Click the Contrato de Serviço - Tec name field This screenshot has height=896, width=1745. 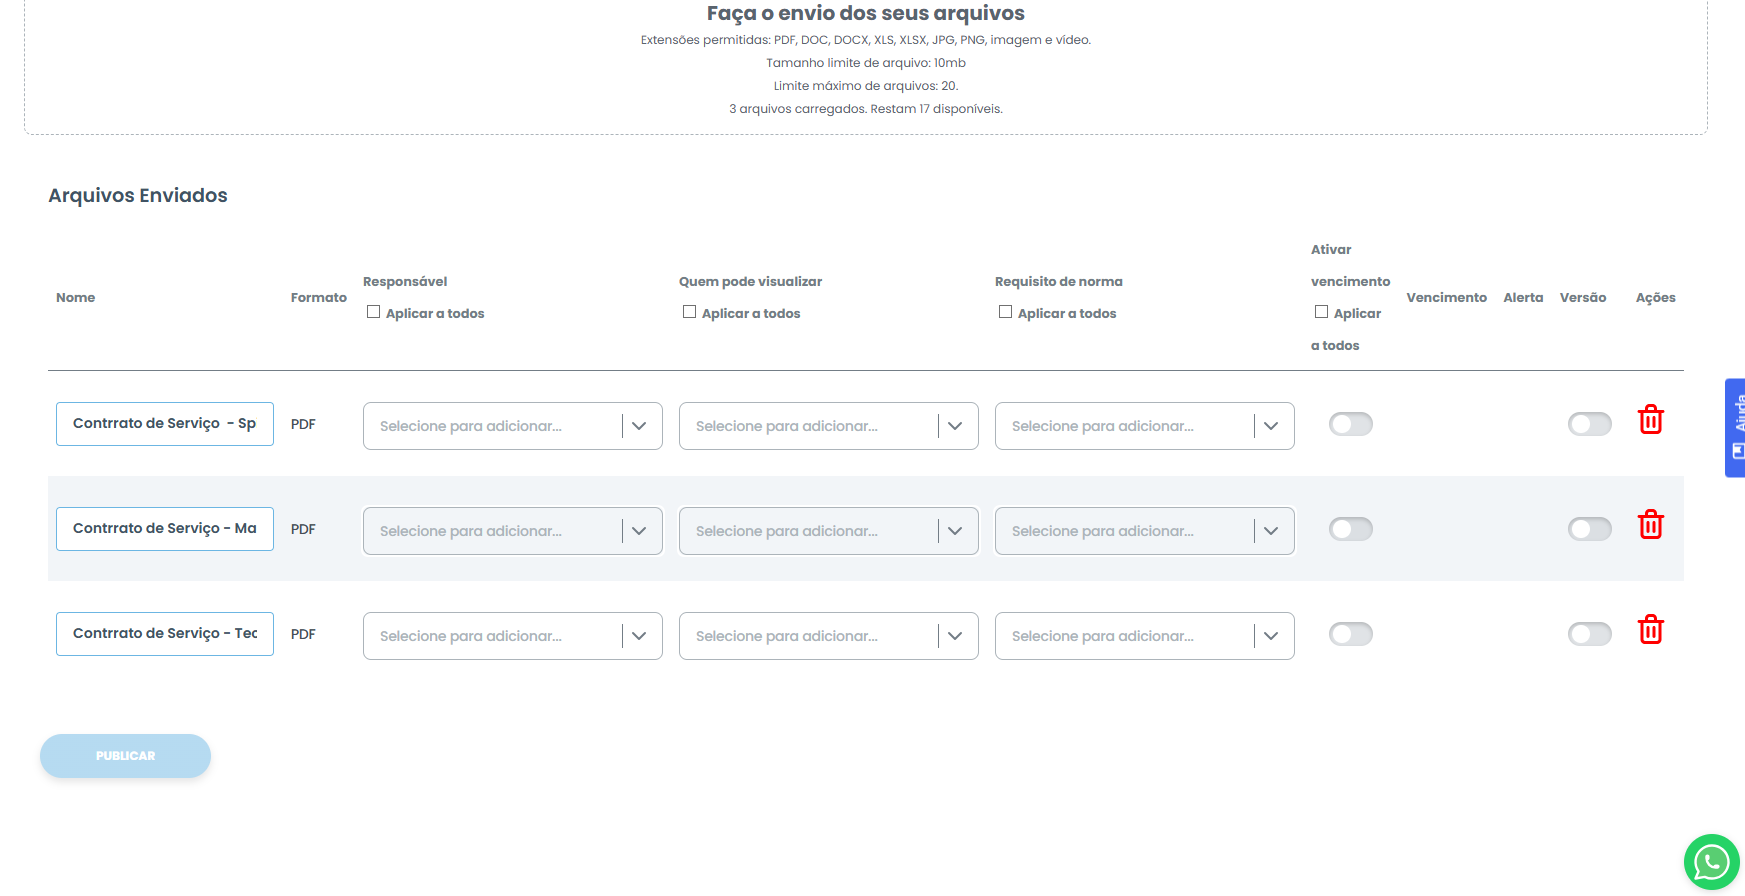click(x=164, y=634)
